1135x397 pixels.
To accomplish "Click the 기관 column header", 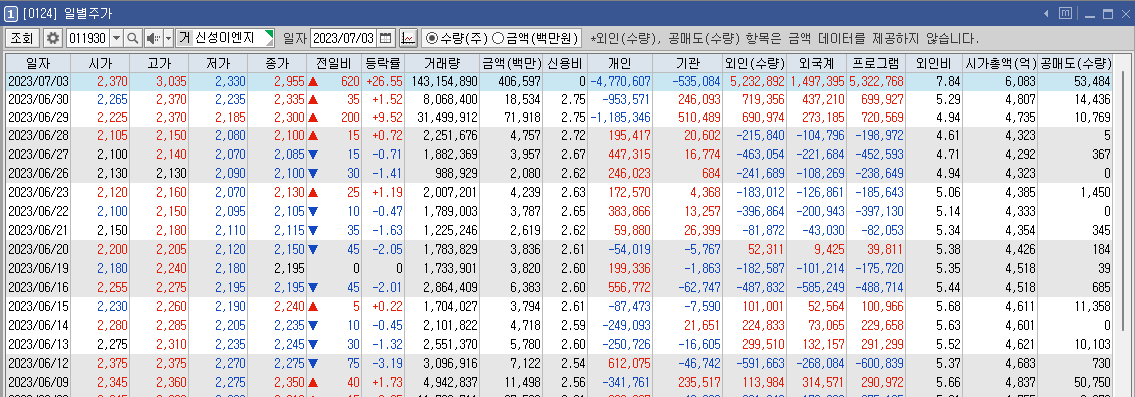I will point(687,63).
